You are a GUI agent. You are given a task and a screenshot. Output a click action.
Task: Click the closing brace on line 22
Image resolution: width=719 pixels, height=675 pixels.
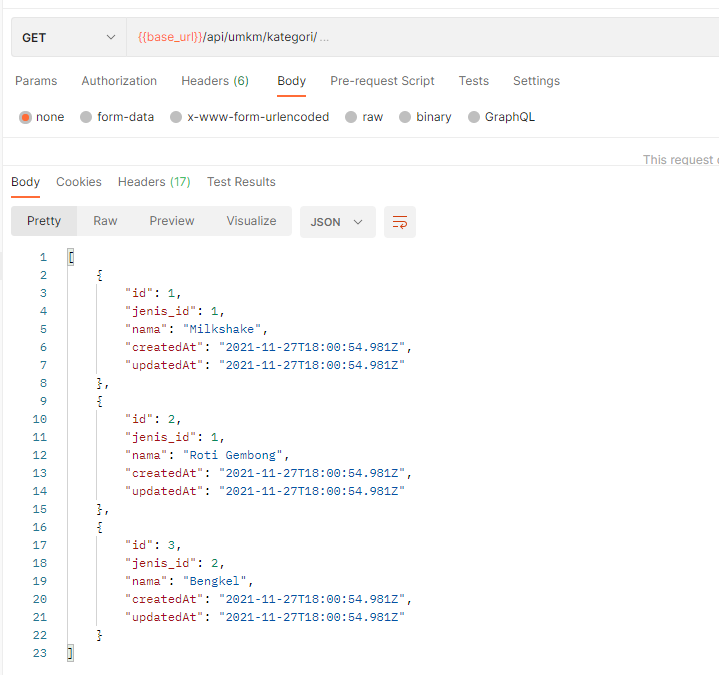(100, 636)
